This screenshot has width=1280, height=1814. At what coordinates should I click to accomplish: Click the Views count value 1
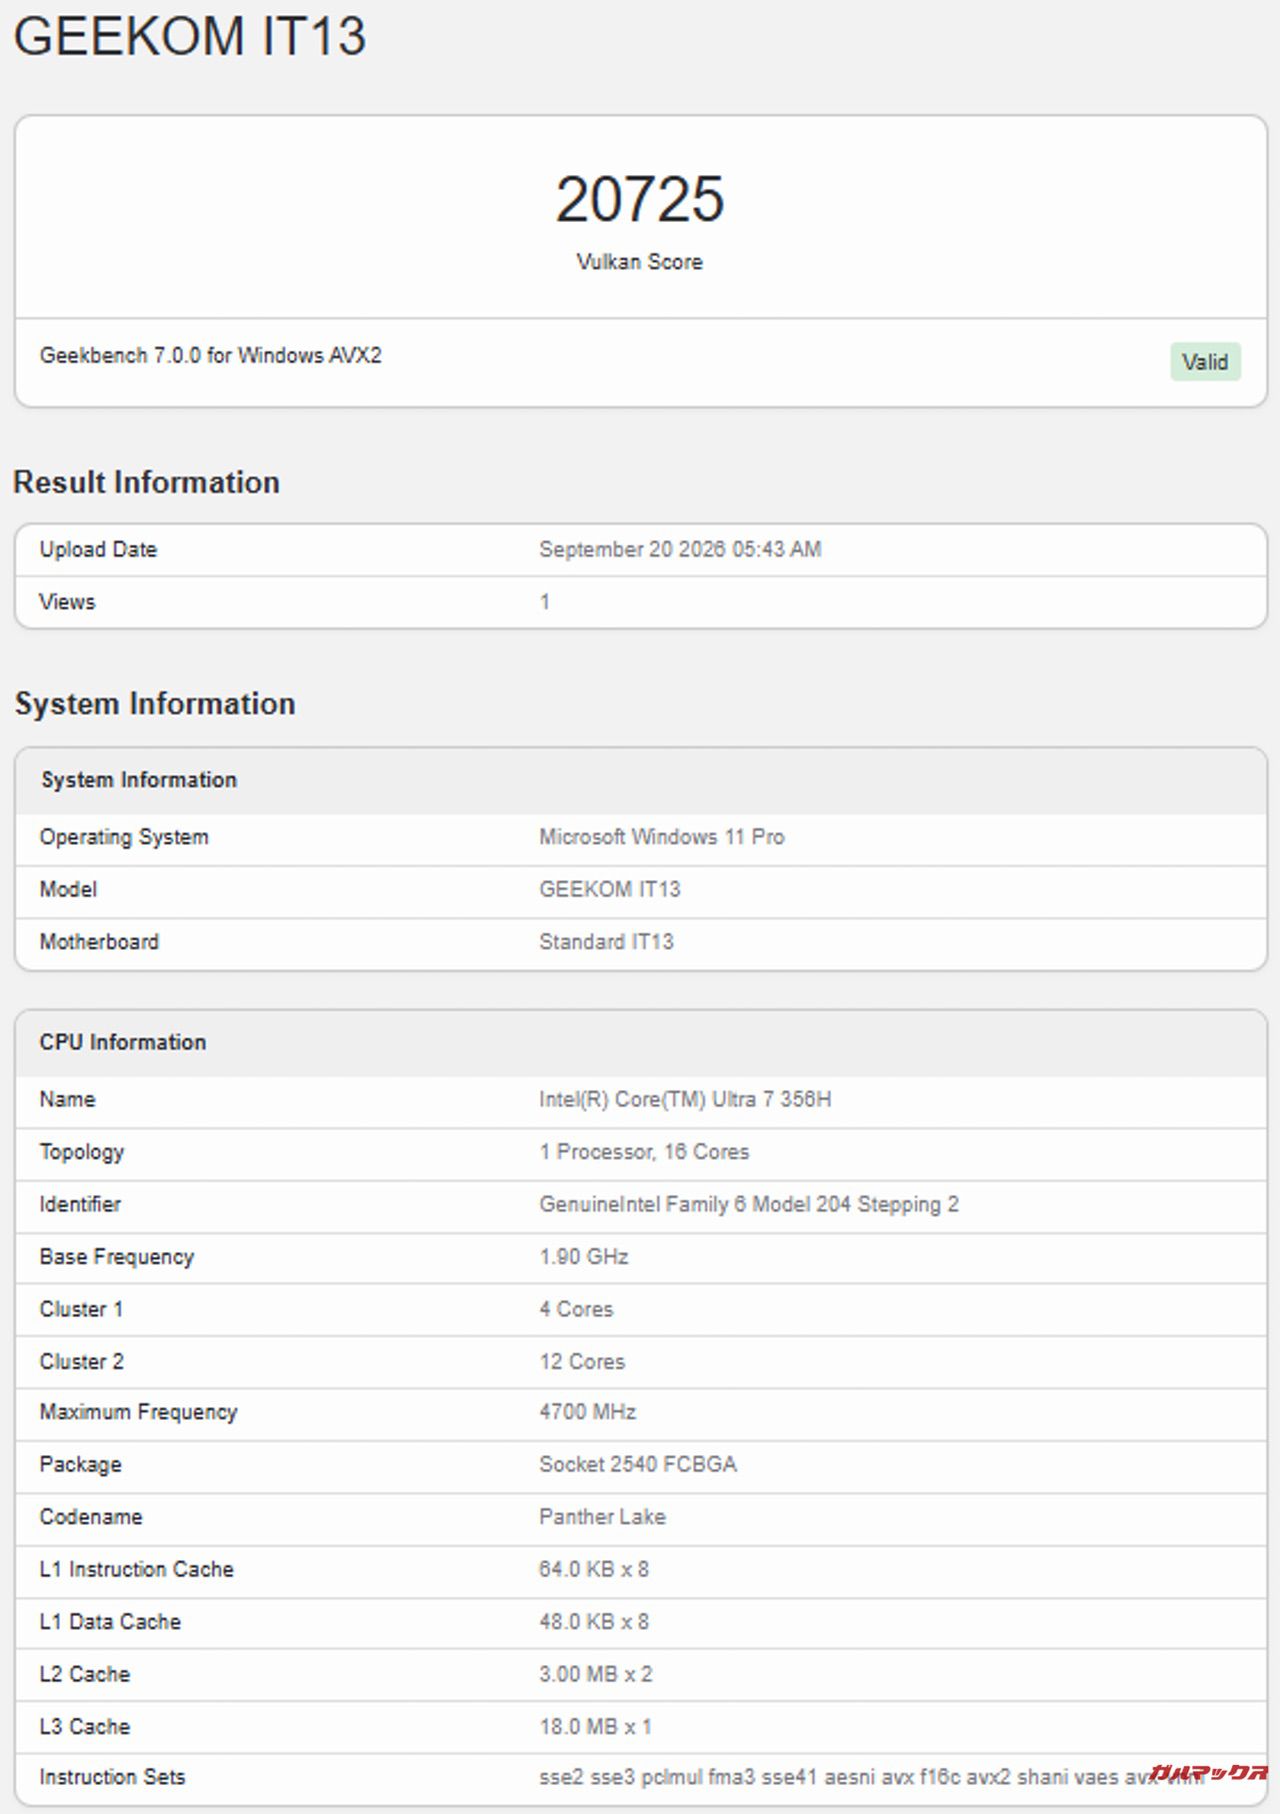(545, 602)
